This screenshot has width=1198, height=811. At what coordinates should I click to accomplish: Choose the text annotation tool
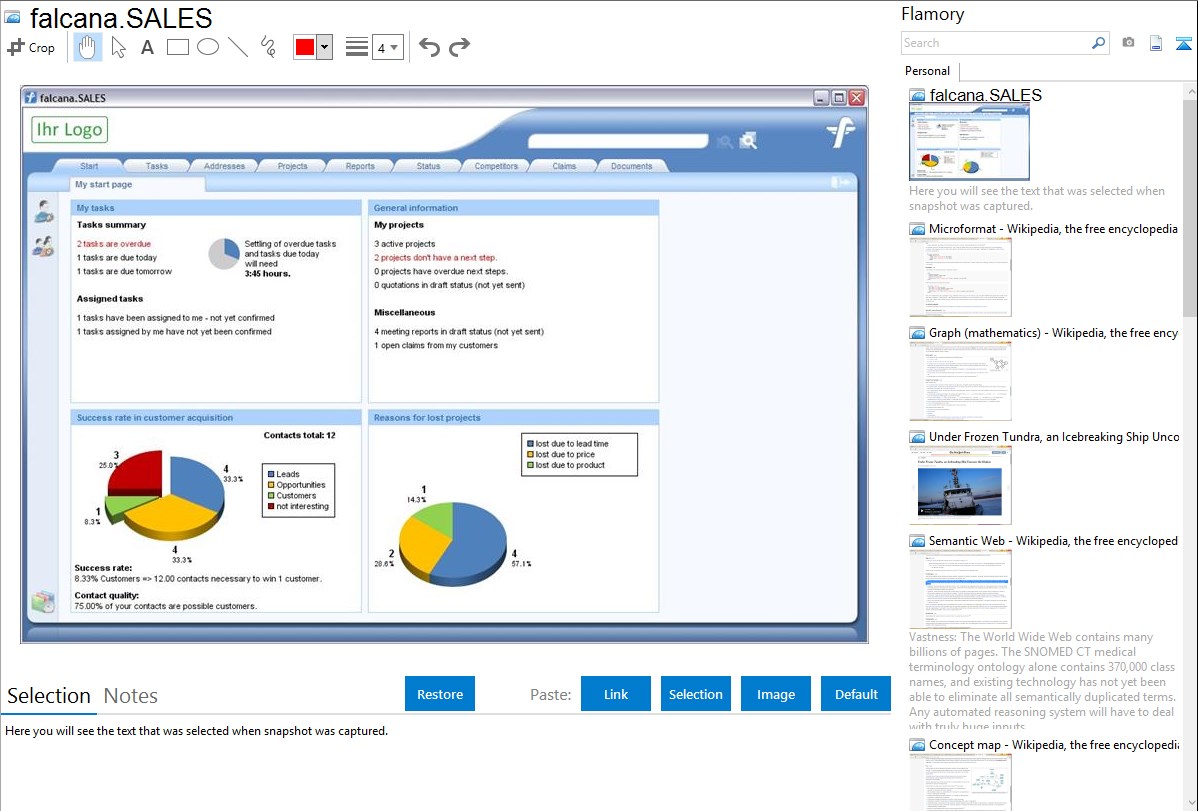[147, 47]
